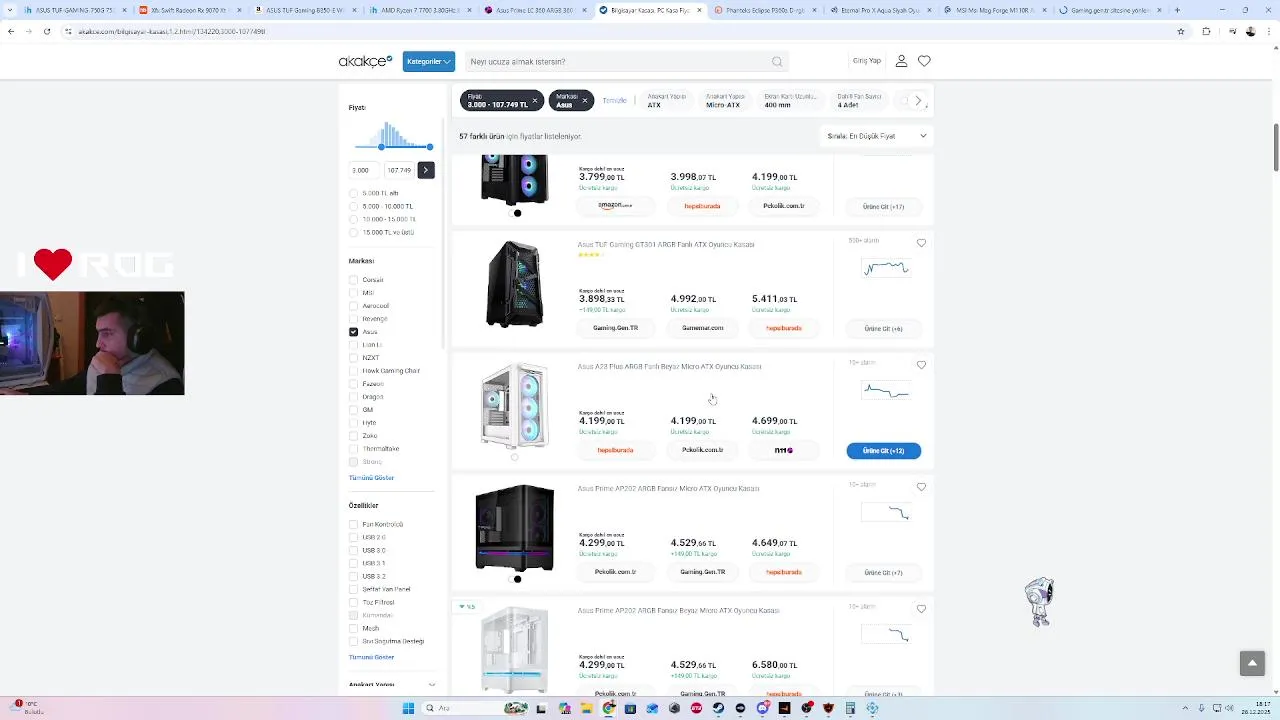
Task: Show all brands with Tümünü Göster under Markası
Action: (x=371, y=478)
